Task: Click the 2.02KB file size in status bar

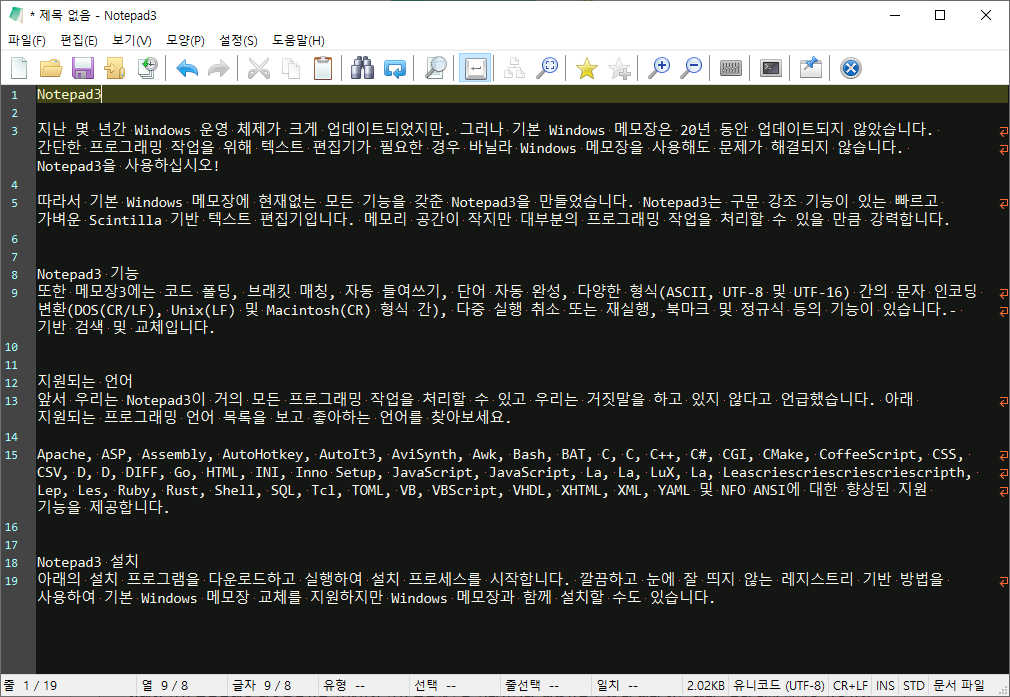Action: pos(705,685)
